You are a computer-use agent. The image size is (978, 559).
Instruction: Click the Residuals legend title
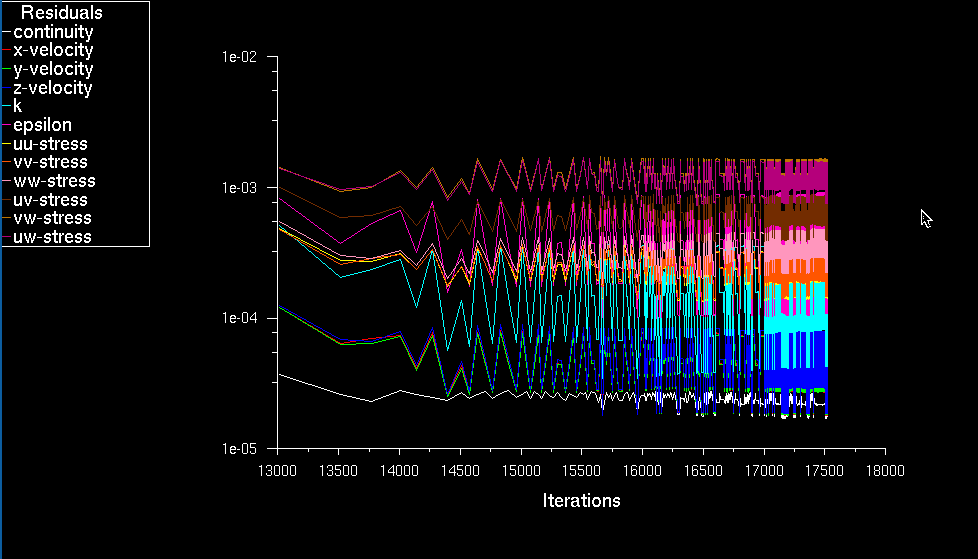[62, 12]
